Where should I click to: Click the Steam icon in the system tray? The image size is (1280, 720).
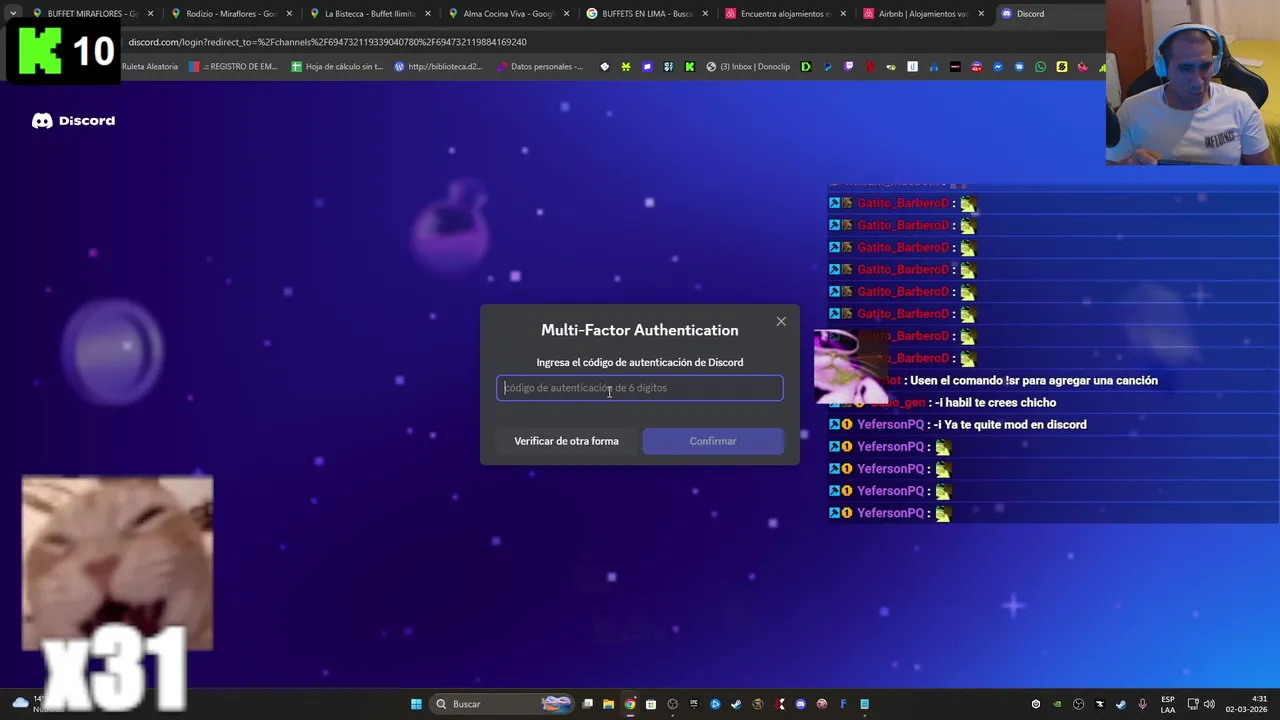pyautogui.click(x=1121, y=704)
